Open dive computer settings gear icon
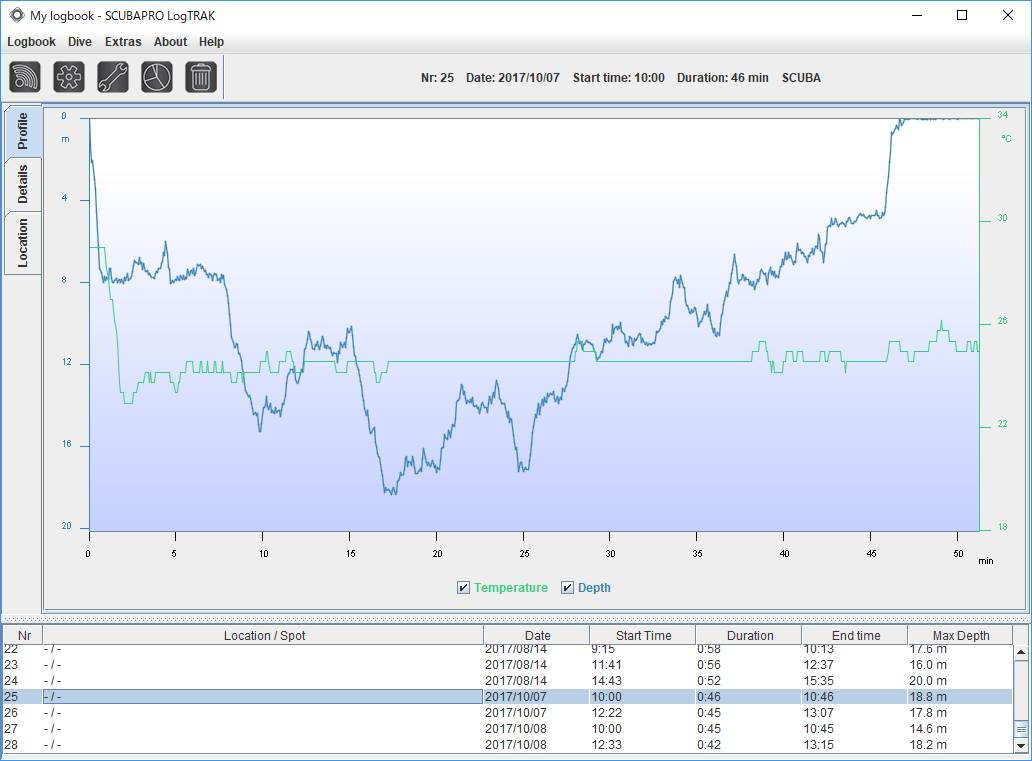Screen dimensions: 1032x761 tap(69, 77)
